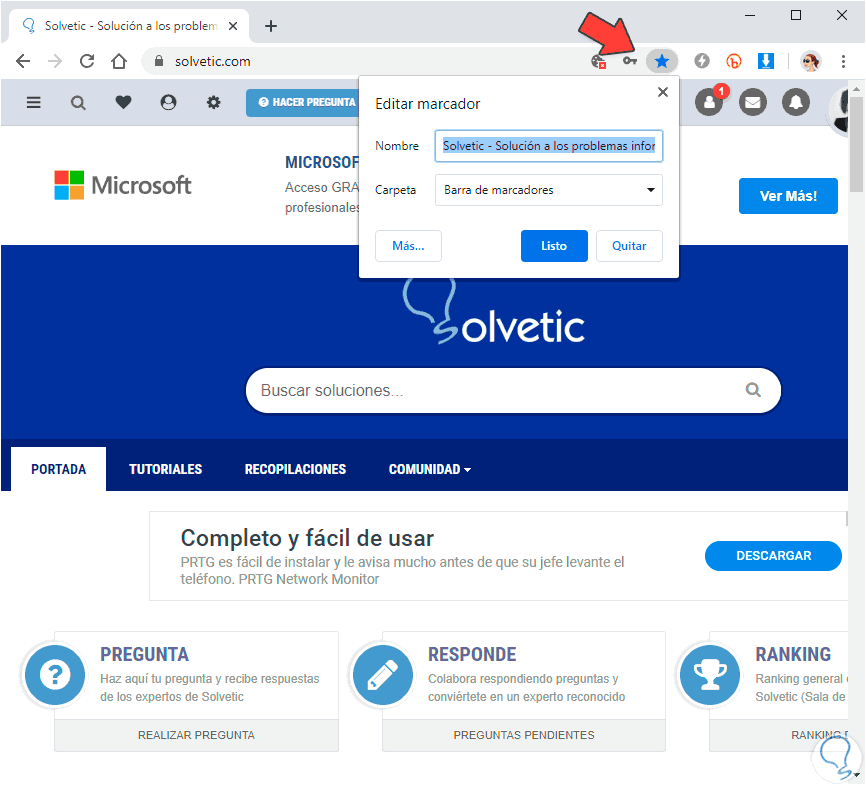Reload the page with refresh icon
Image resolution: width=866 pixels, height=785 pixels.
point(87,61)
